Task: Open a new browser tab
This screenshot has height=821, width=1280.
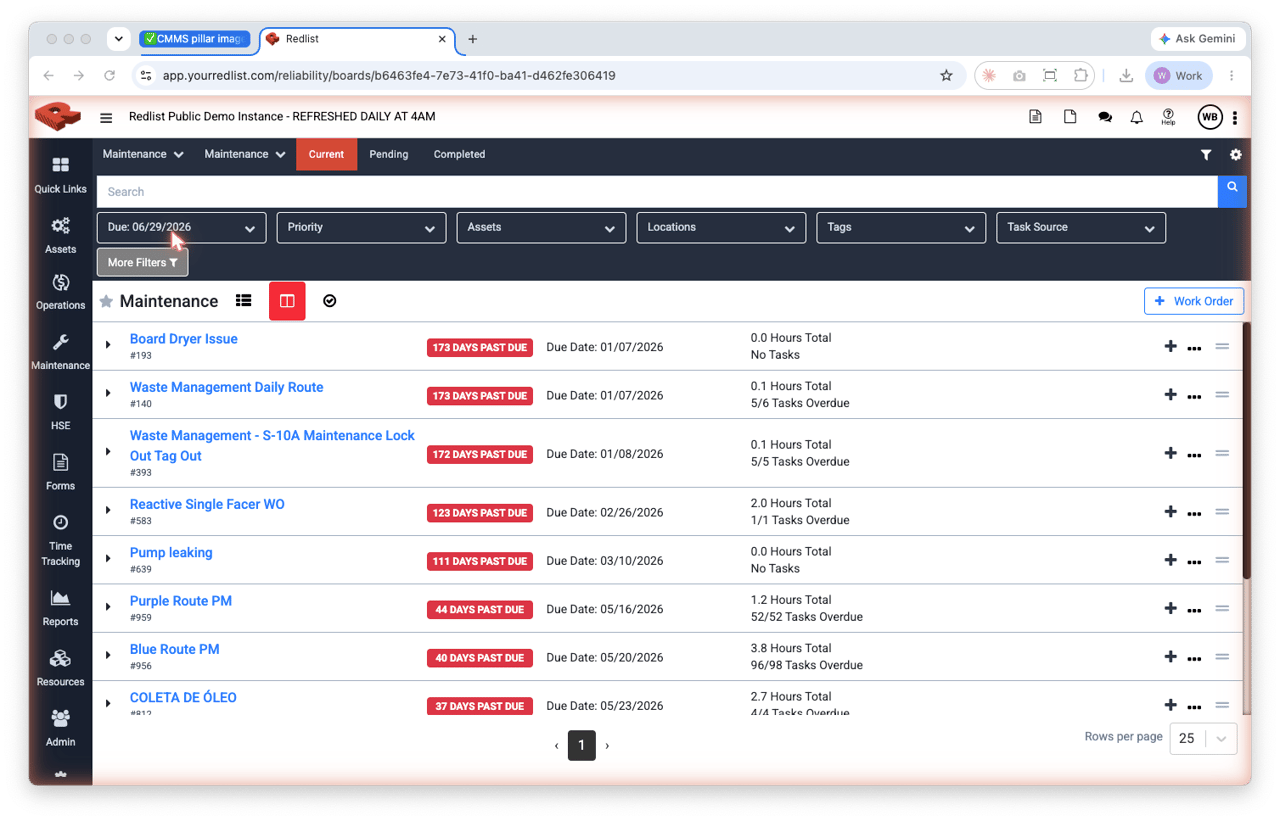Action: [473, 39]
